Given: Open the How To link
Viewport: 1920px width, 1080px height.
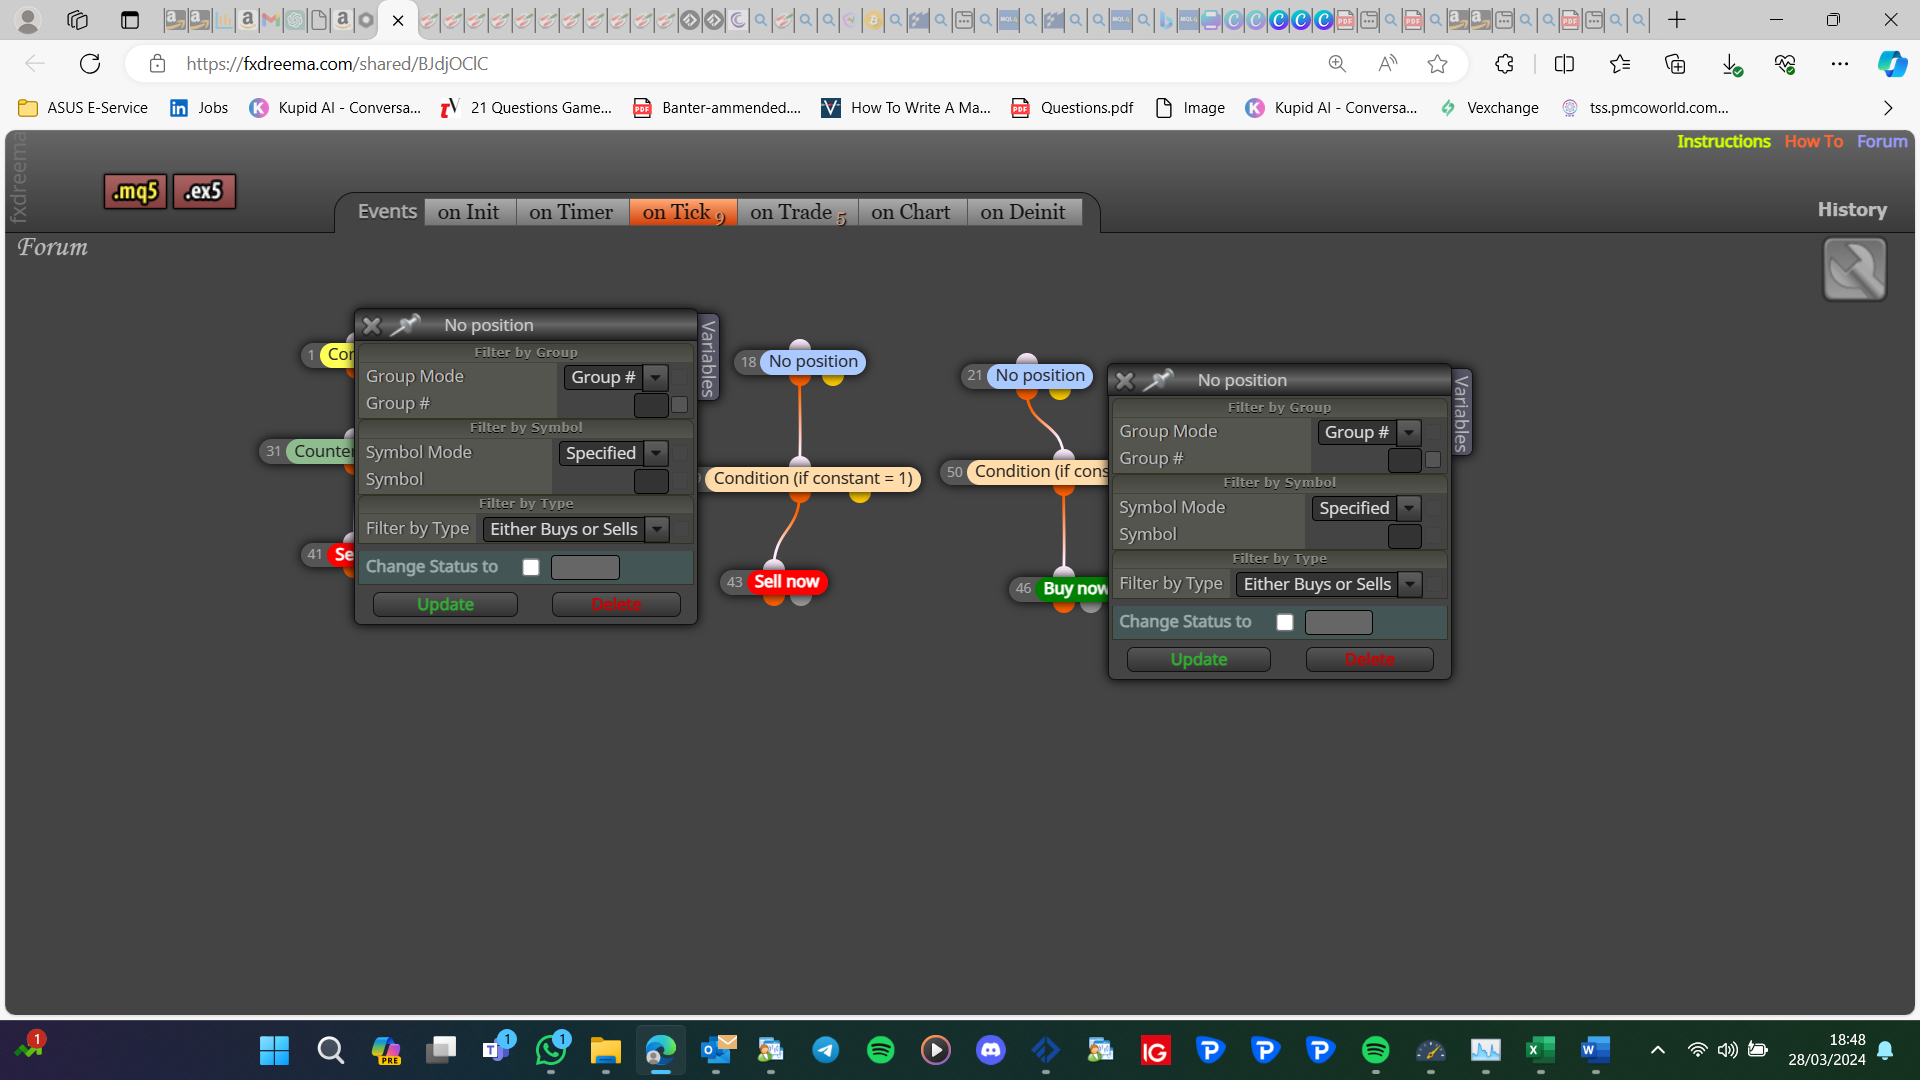Looking at the screenshot, I should tap(1814, 142).
